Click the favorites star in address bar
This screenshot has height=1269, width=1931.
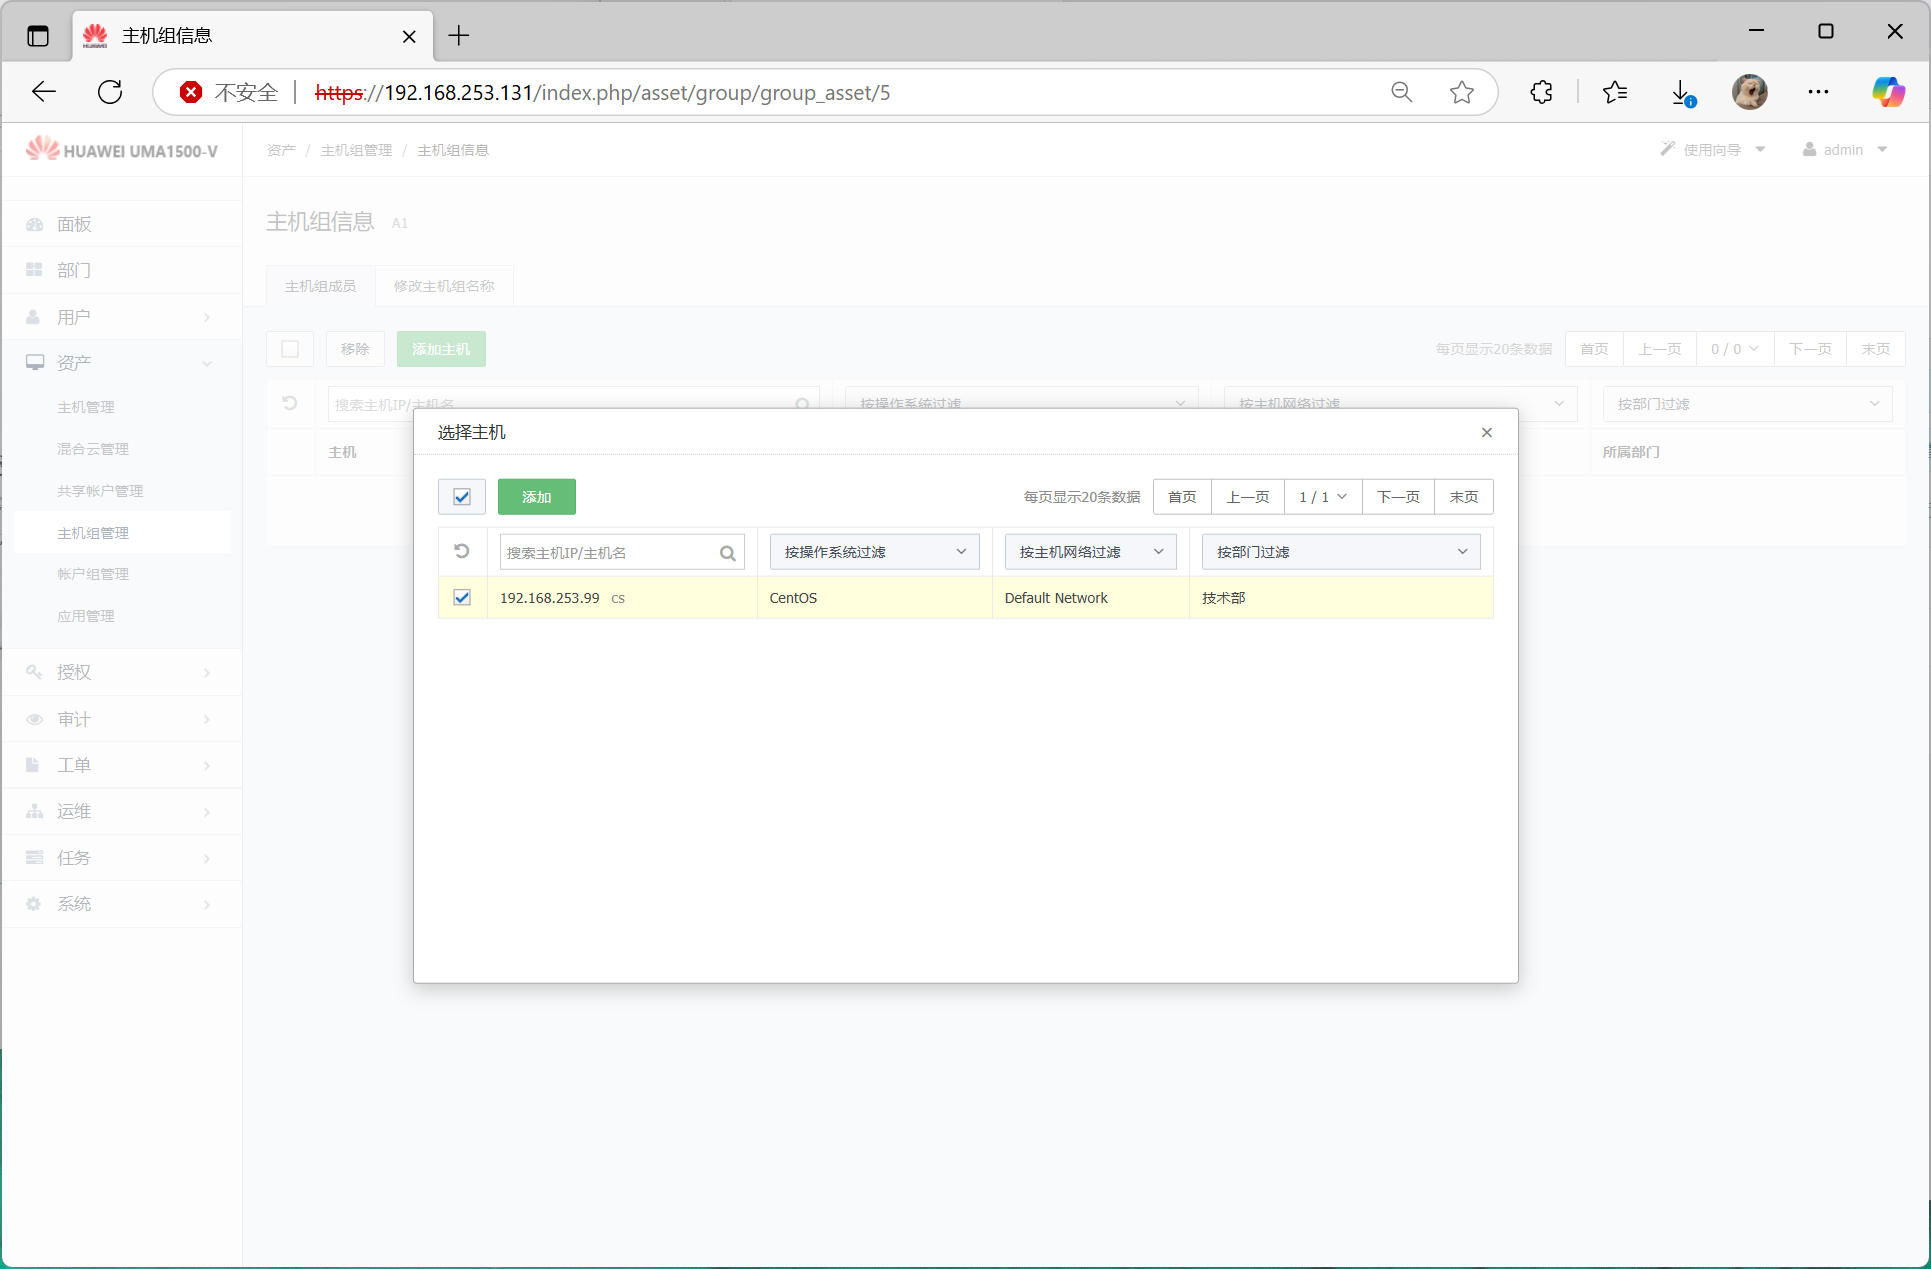[x=1462, y=92]
